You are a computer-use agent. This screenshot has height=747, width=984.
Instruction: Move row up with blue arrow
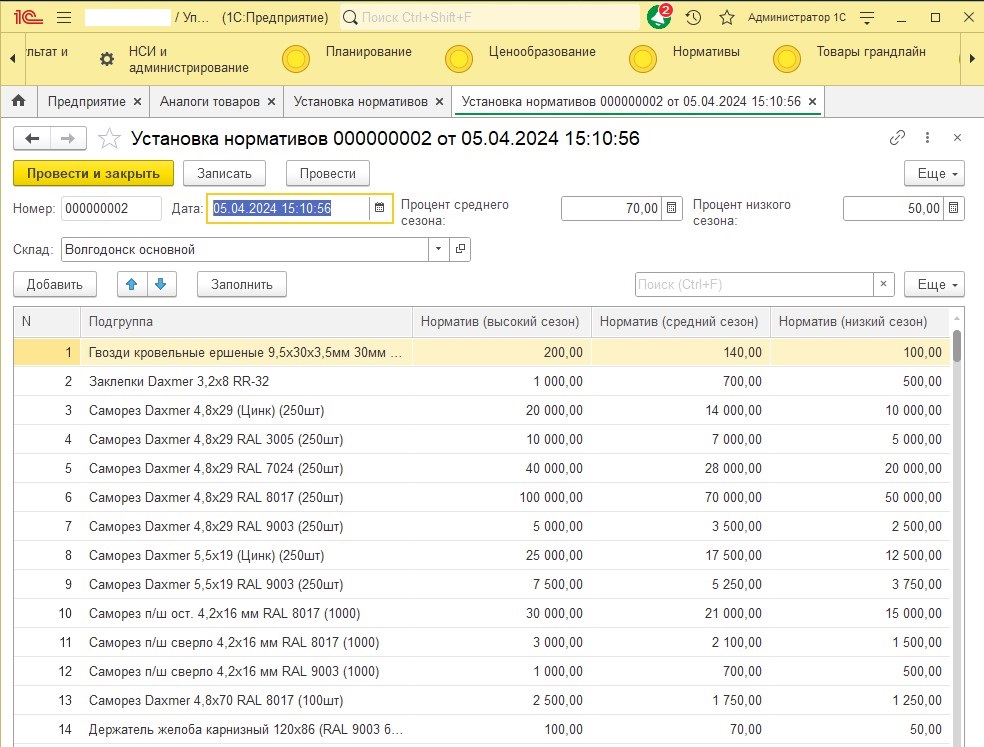(131, 284)
